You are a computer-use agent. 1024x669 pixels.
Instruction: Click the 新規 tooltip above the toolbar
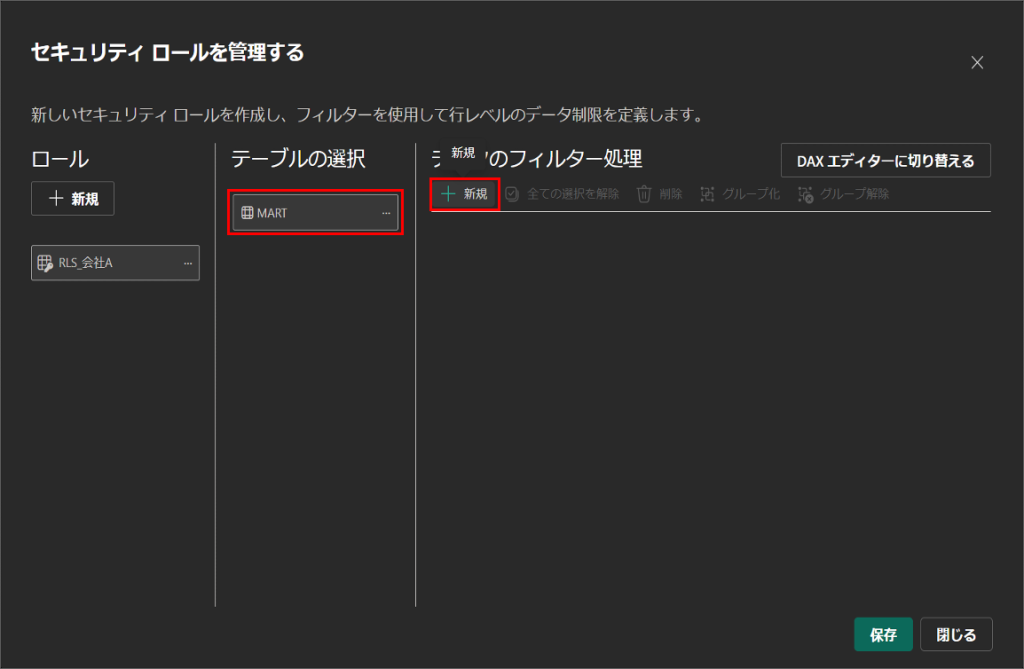463,153
